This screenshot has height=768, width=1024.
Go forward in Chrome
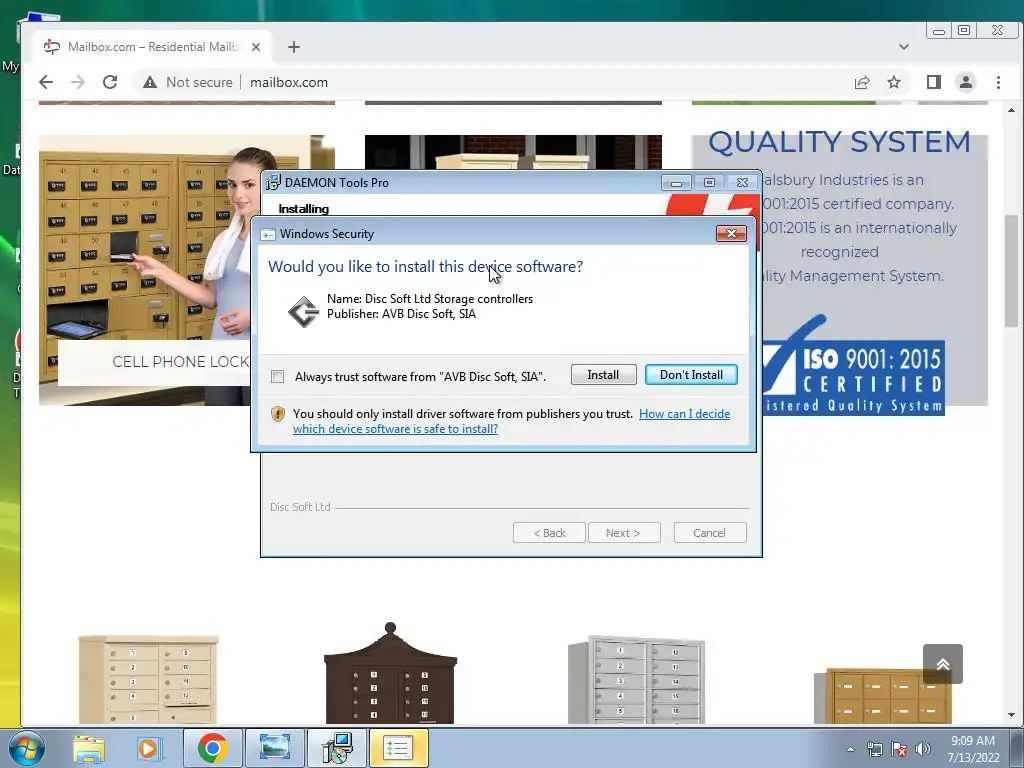pos(78,82)
